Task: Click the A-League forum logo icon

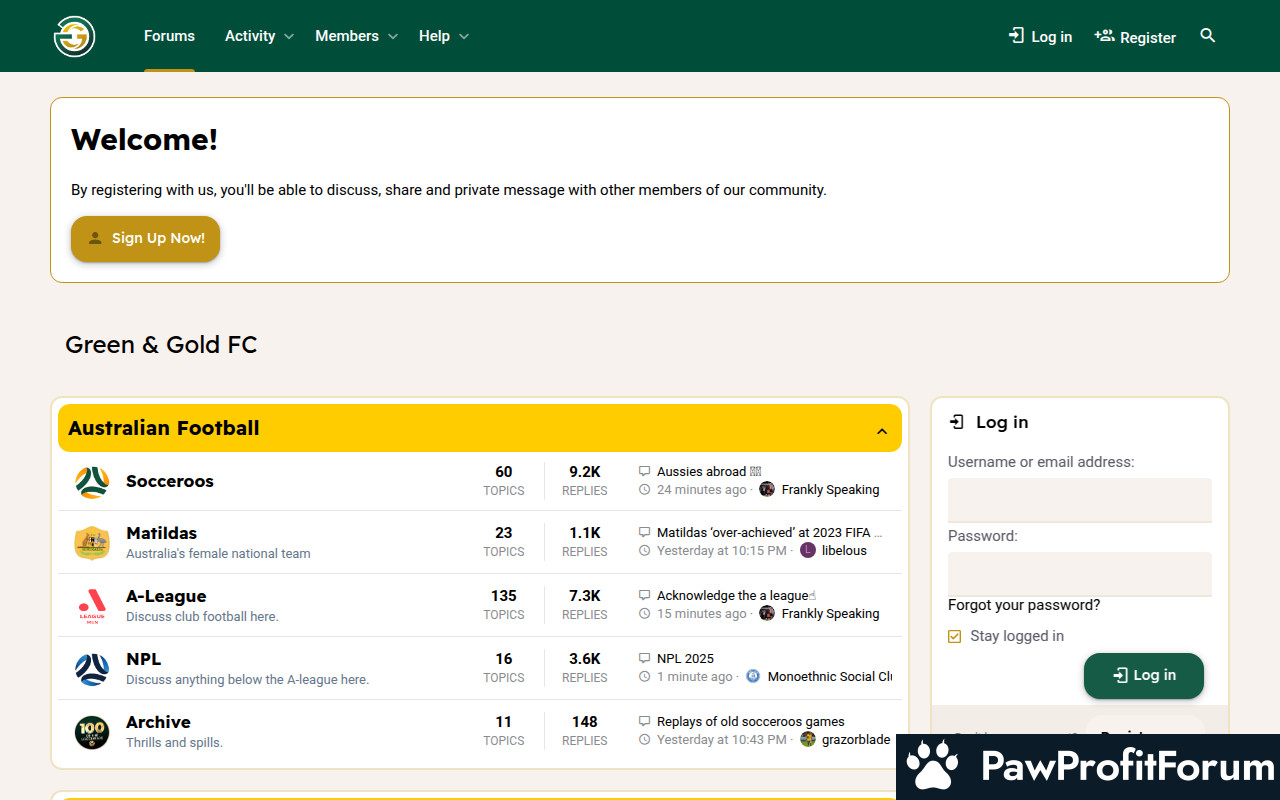Action: pyautogui.click(x=92, y=606)
